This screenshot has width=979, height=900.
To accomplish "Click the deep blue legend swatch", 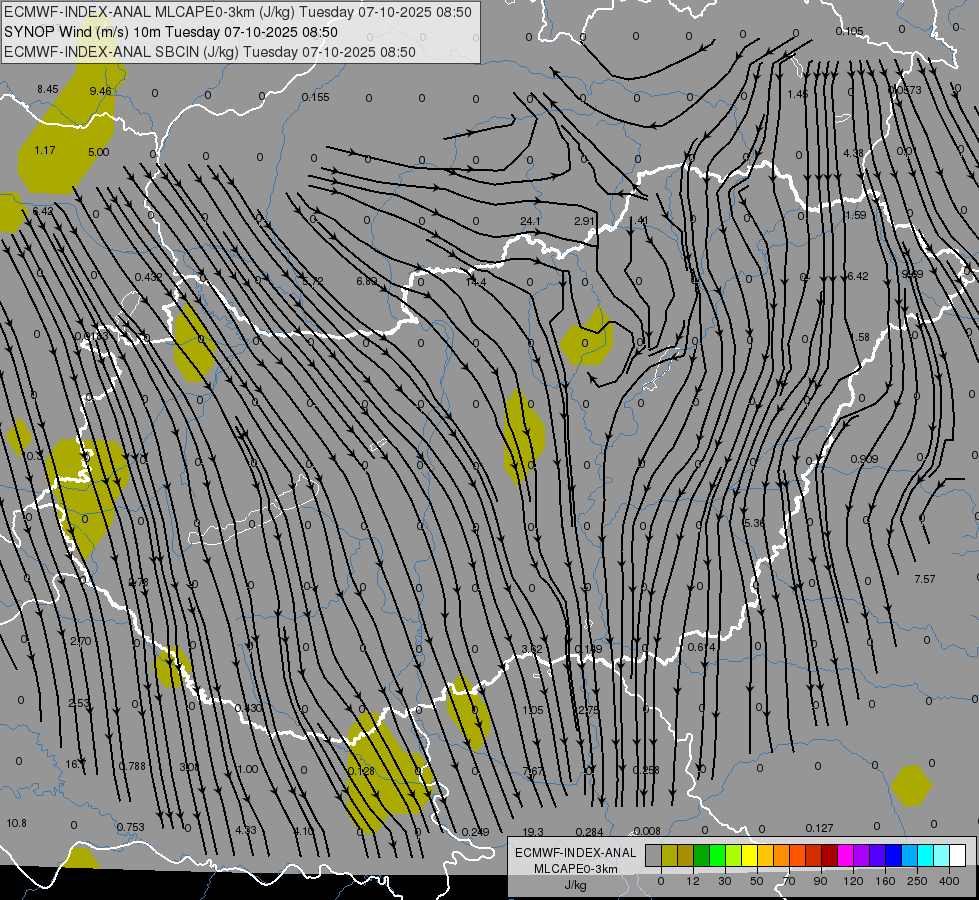I will [x=894, y=855].
